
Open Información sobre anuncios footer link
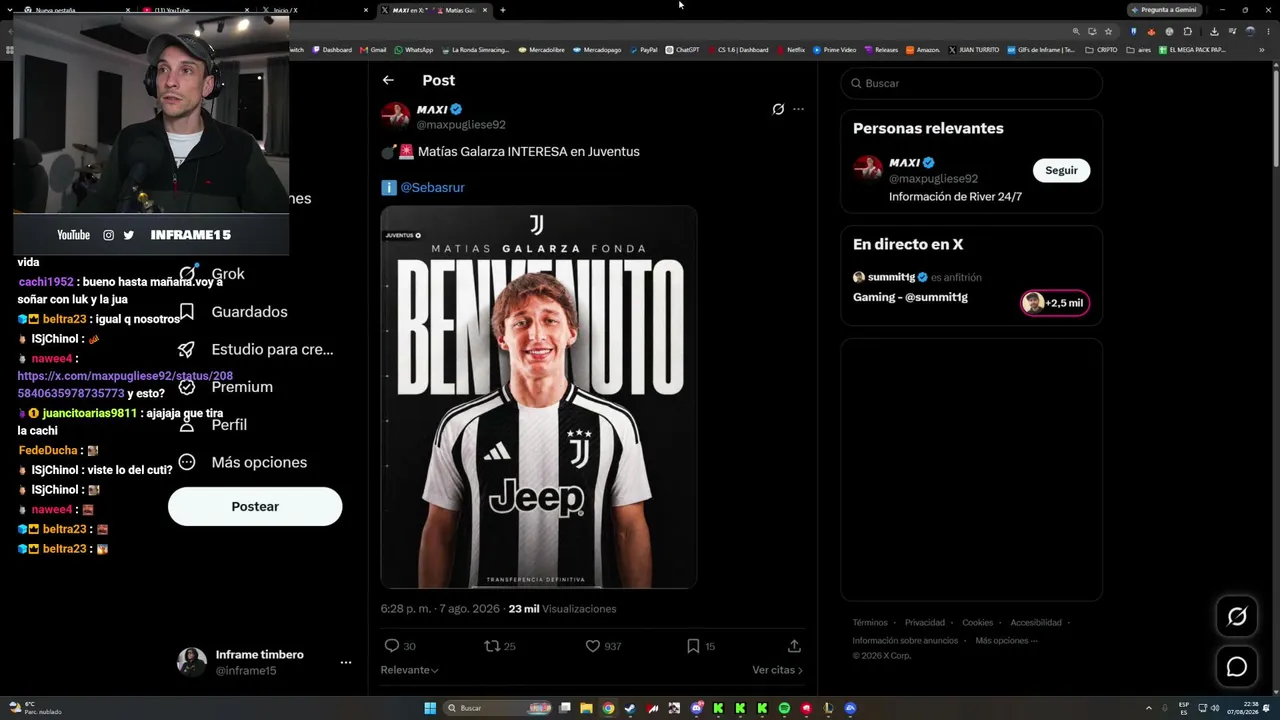click(x=905, y=640)
